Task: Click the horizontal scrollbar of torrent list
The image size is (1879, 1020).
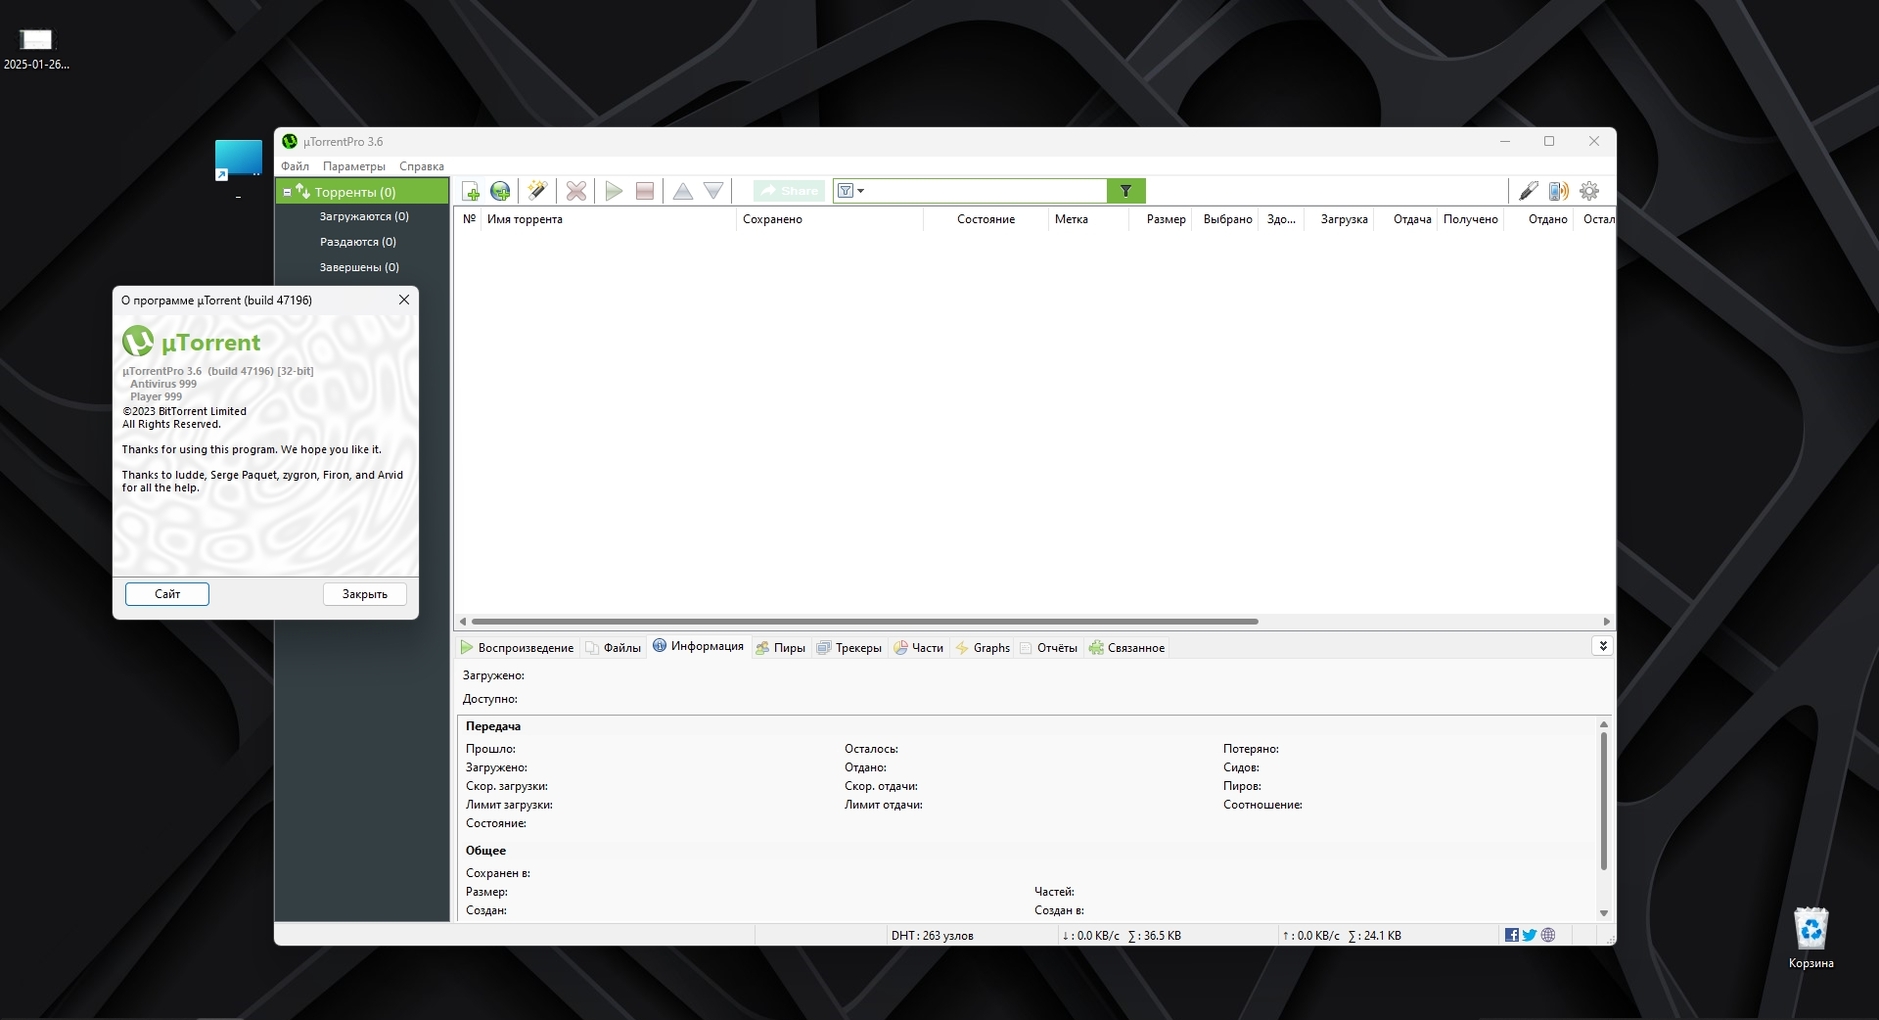Action: [864, 621]
